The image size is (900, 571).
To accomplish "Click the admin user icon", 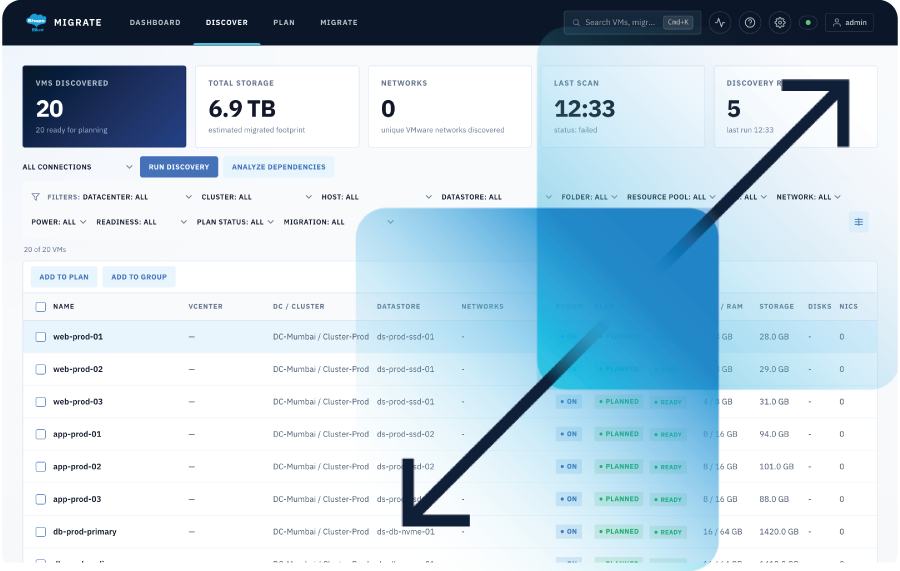I will 837,22.
